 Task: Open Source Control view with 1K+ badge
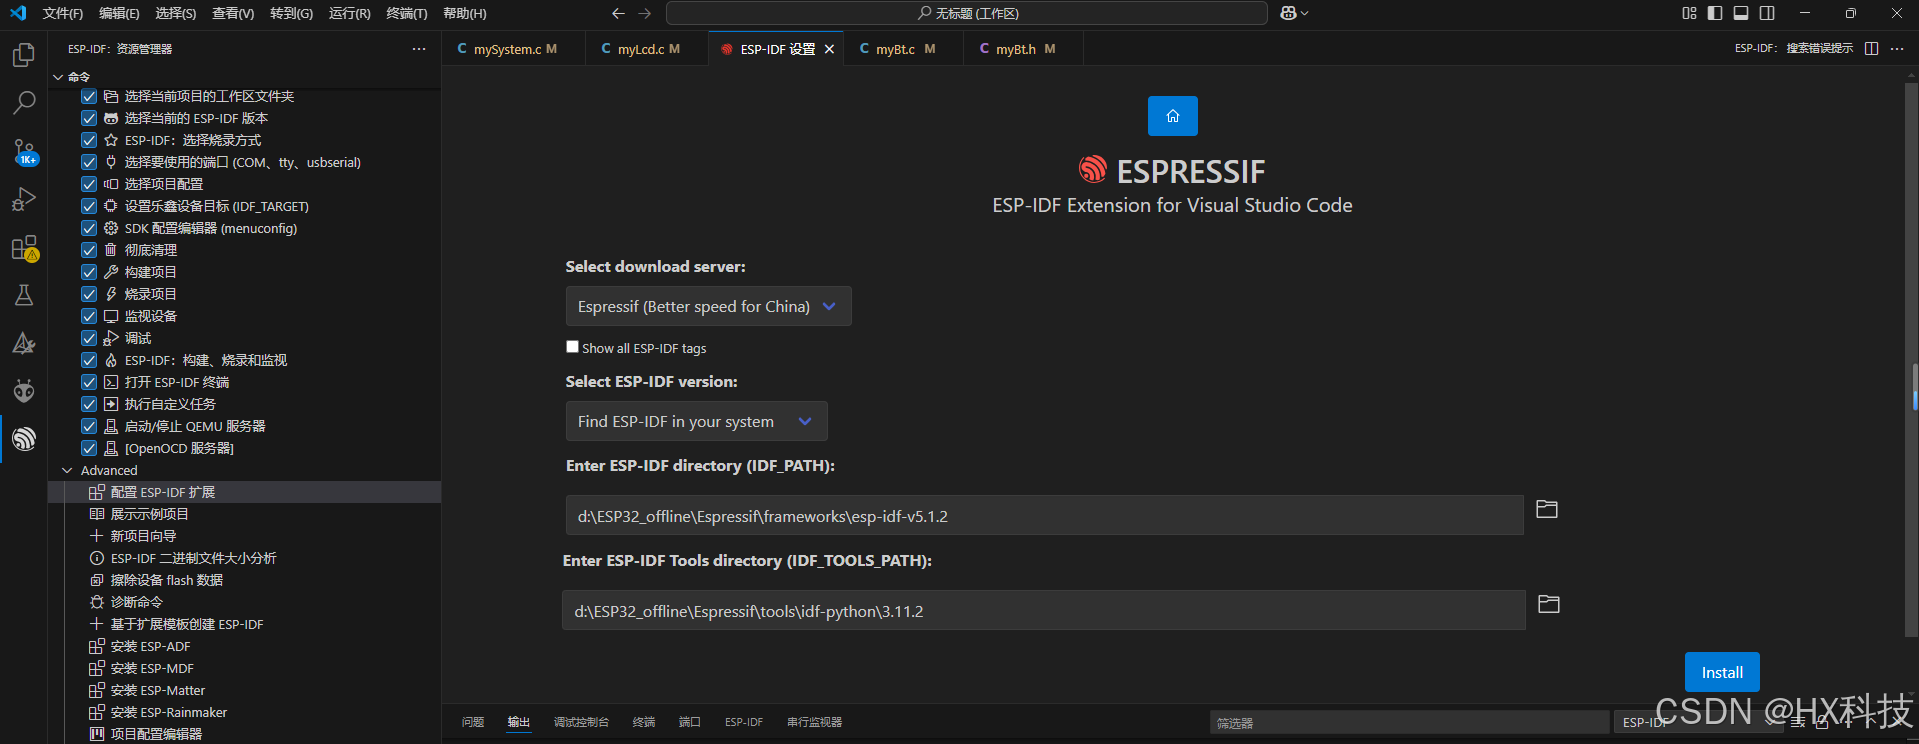(x=24, y=152)
